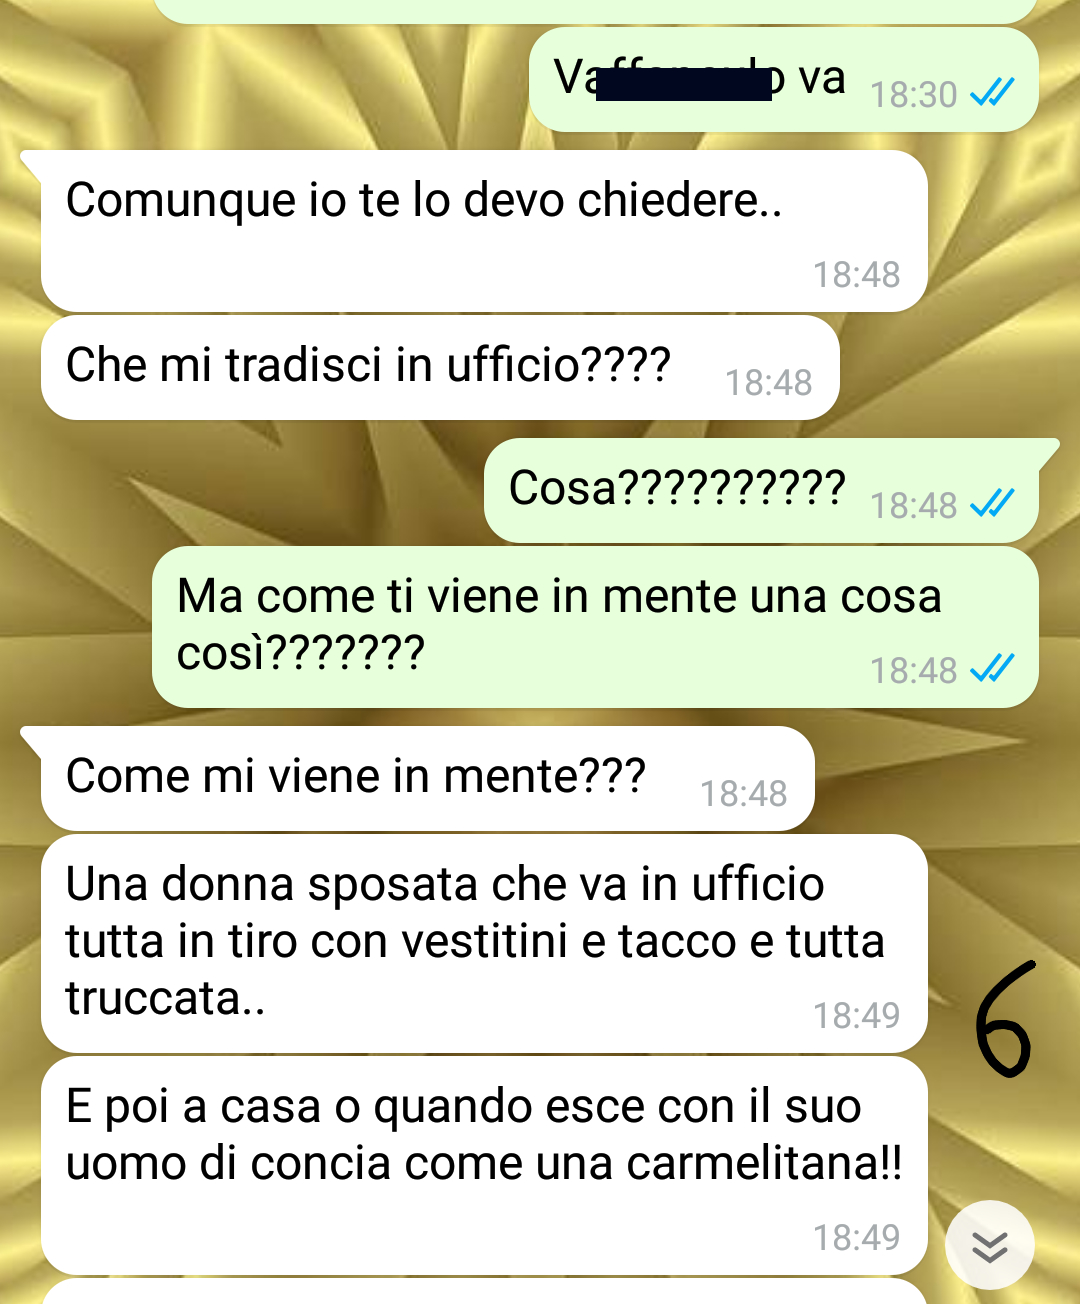This screenshot has height=1304, width=1080.
Task: Select the 'Comunque io te lo devo chiedere' message
Action: click(x=484, y=231)
